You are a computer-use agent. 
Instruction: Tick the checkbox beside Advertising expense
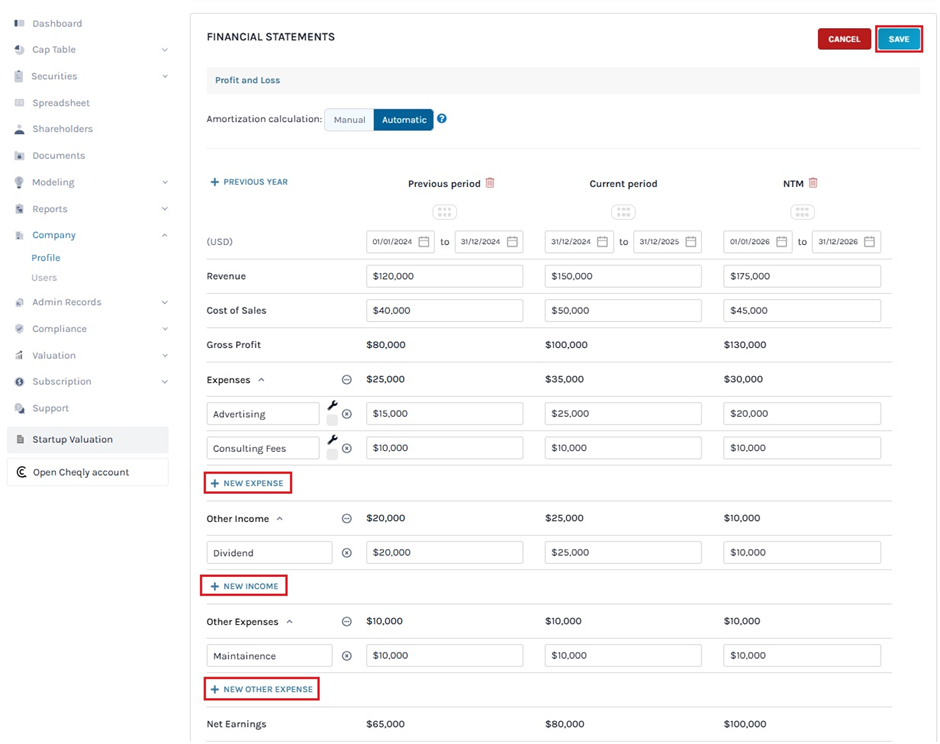pos(332,421)
